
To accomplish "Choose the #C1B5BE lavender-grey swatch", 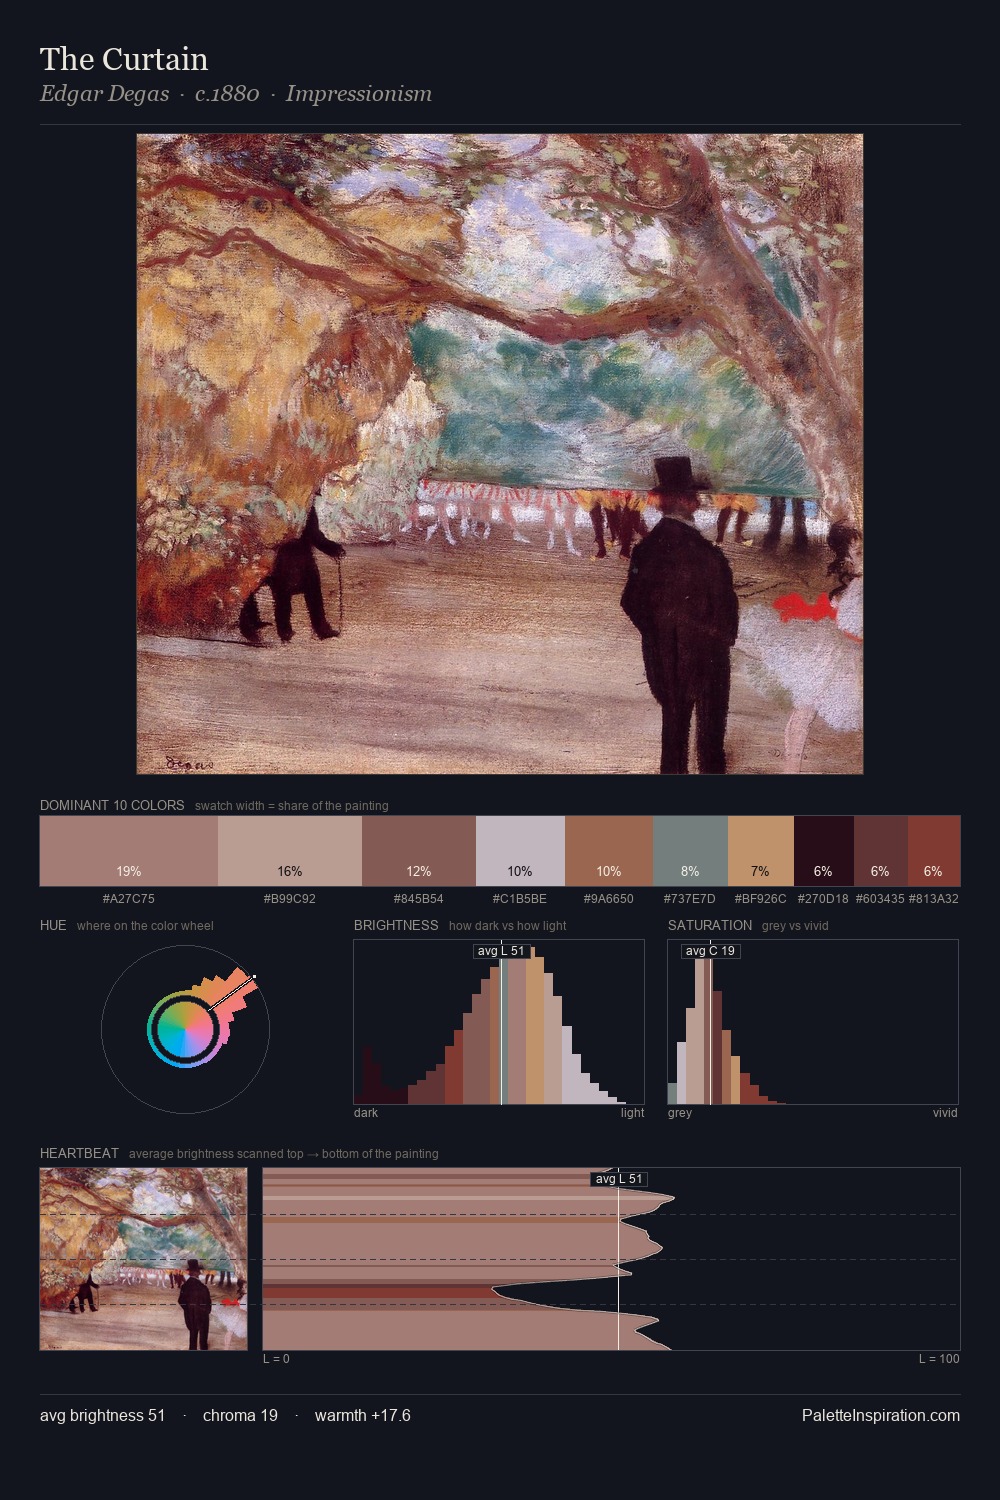I will pyautogui.click(x=520, y=851).
